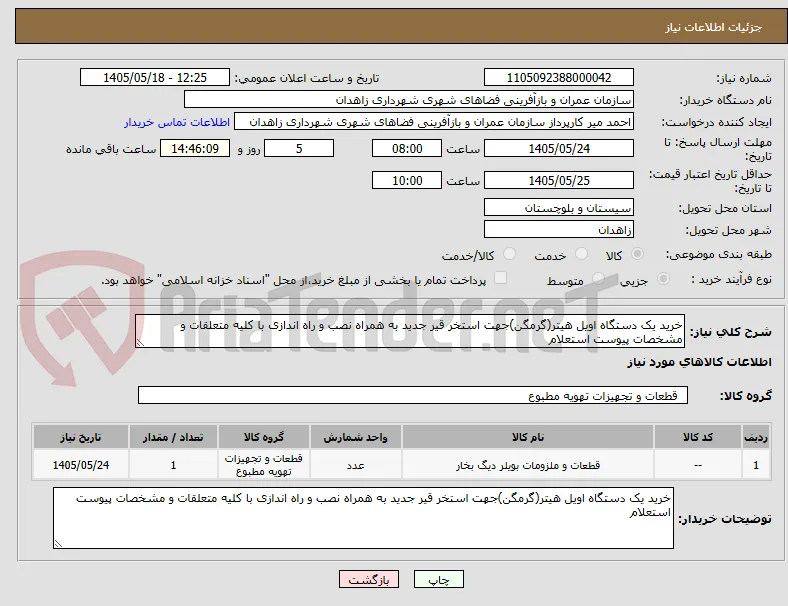The image size is (788, 606).
Task: Click the طبقه بندی موضوعی label
Action: coord(718,254)
